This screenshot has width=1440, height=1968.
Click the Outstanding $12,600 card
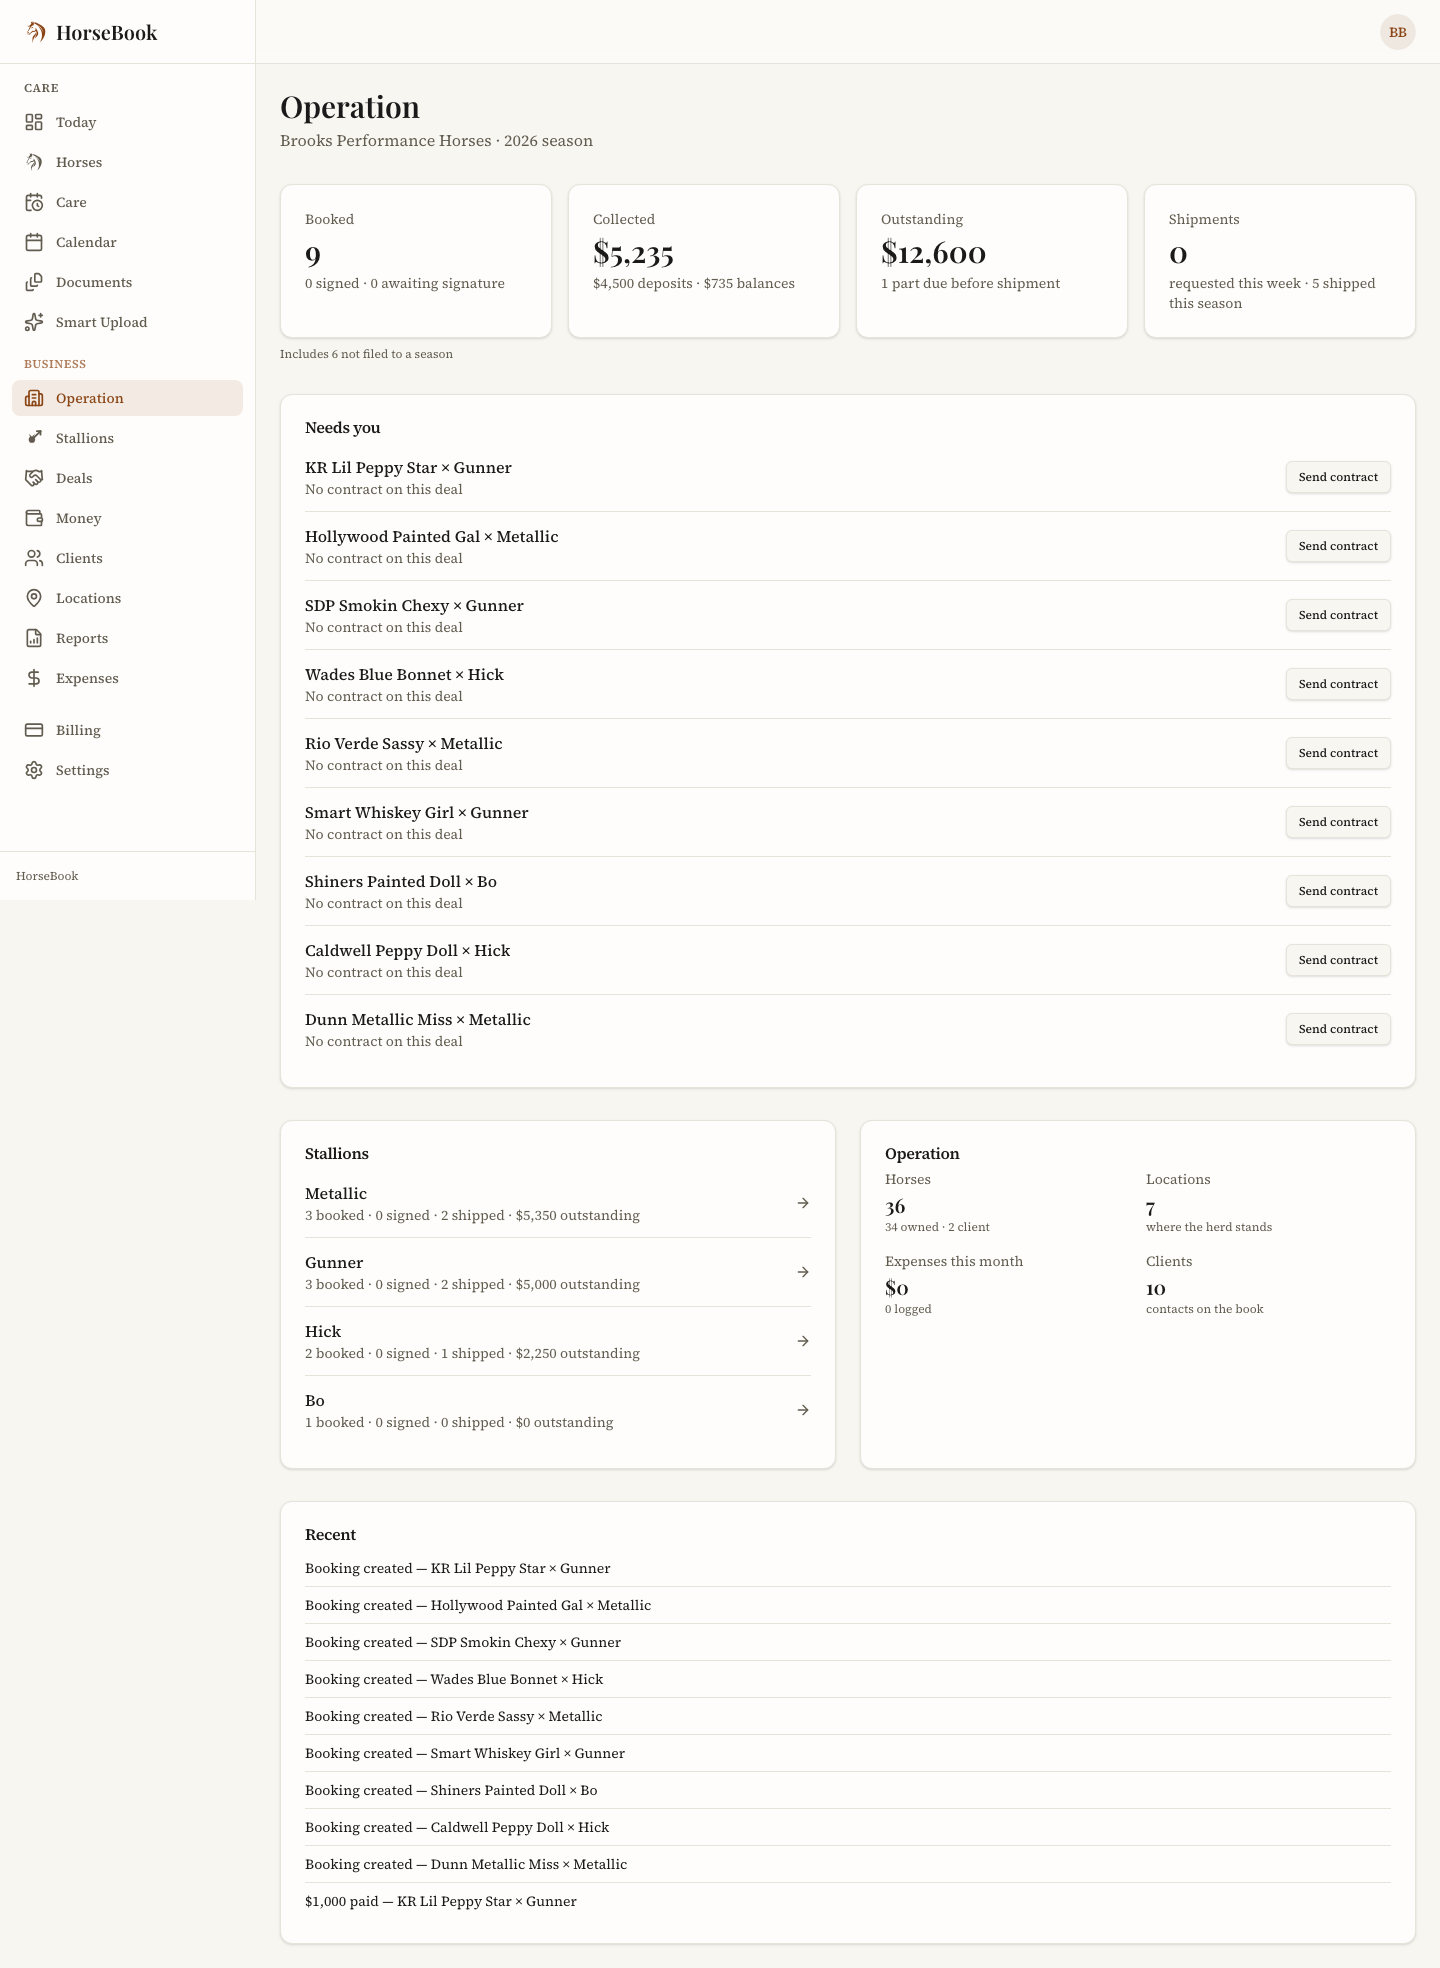992,261
